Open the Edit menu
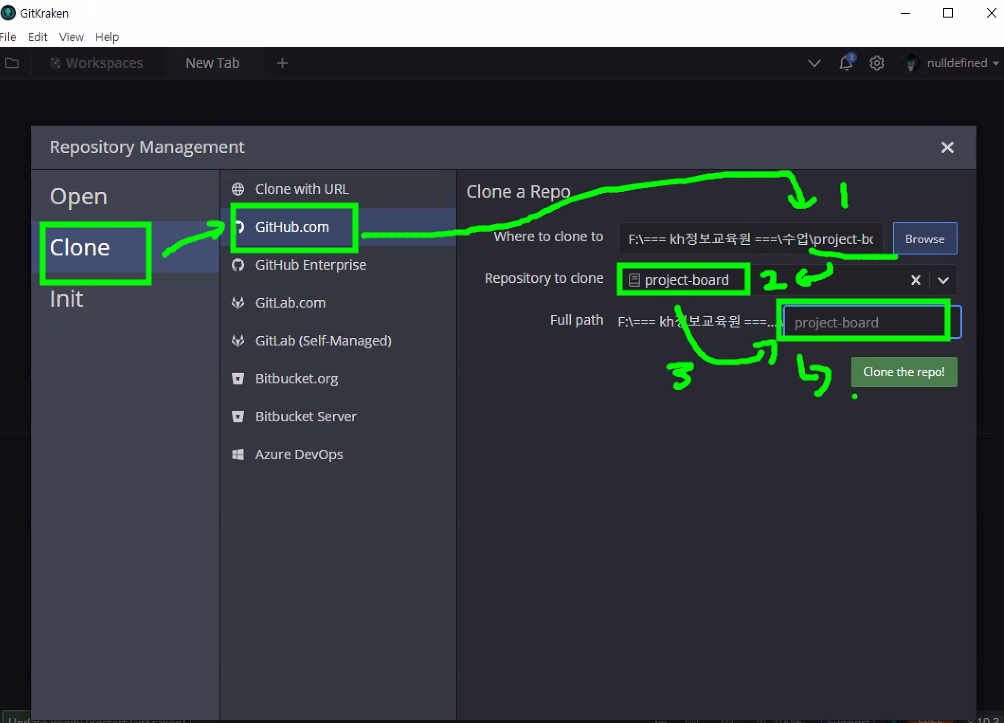Screen dimensions: 1004x723 pos(38,37)
